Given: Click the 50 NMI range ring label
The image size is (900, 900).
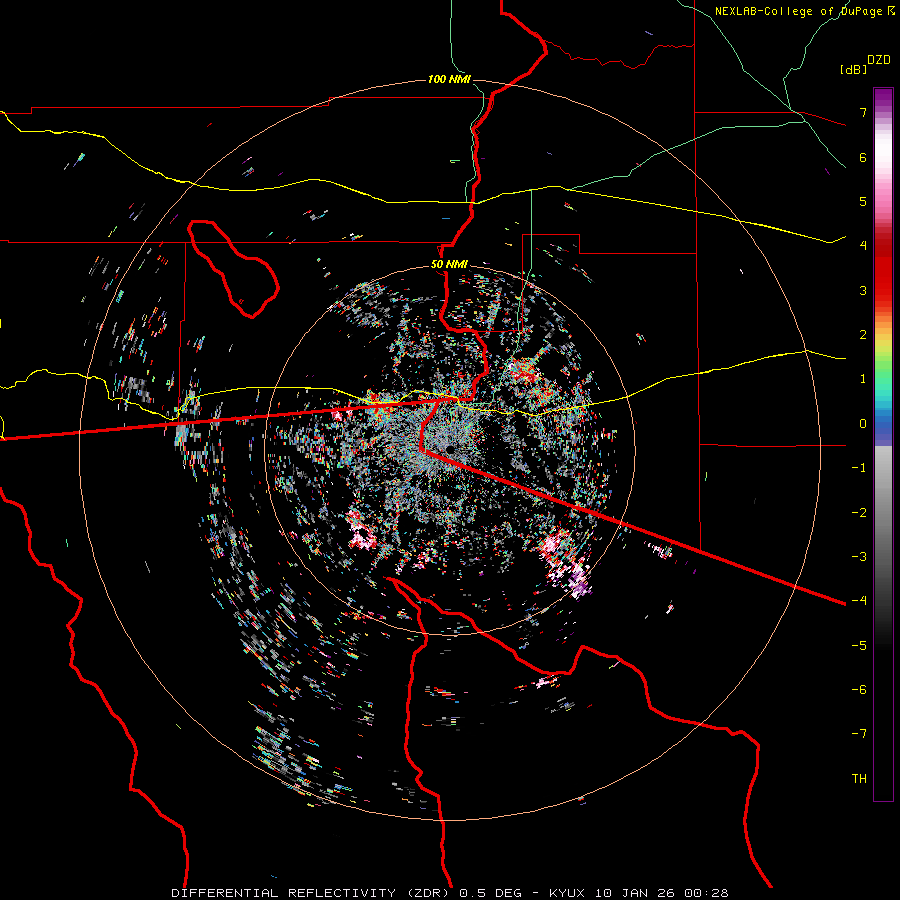Looking at the screenshot, I should [x=449, y=265].
